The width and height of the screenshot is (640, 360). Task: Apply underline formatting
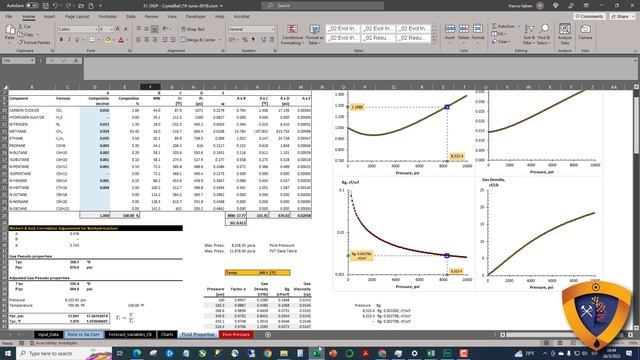pyautogui.click(x=77, y=40)
